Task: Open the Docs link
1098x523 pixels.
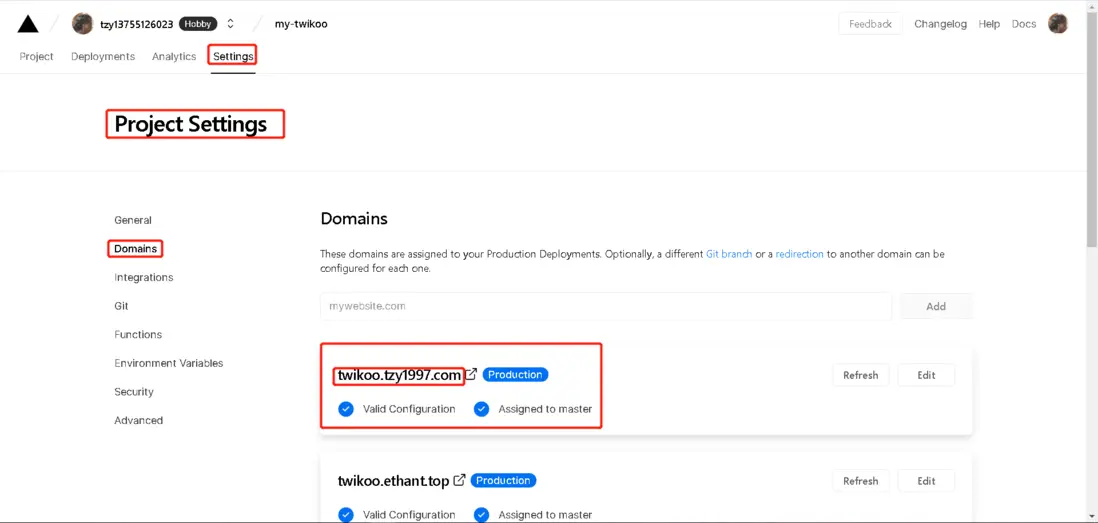Action: [1024, 24]
